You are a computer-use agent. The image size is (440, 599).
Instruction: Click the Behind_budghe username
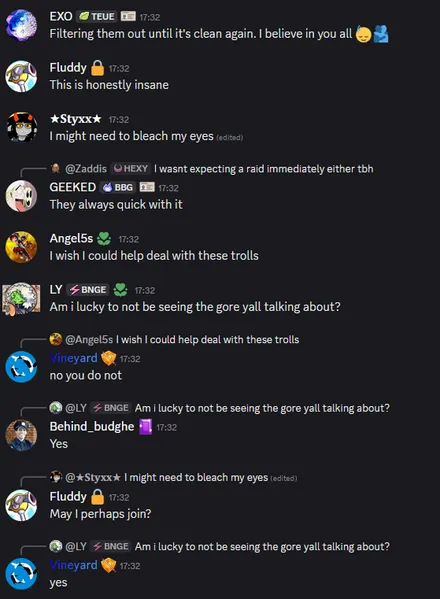(x=92, y=426)
